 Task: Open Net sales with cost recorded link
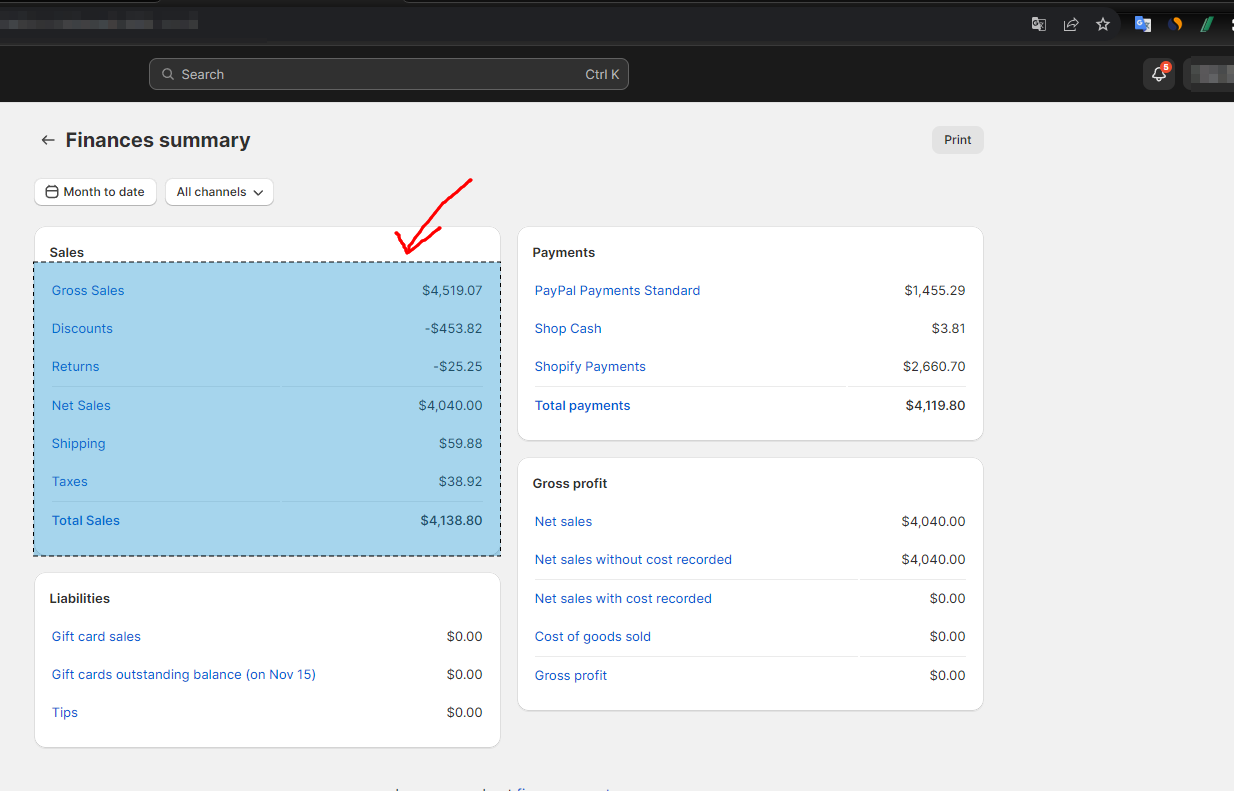point(623,599)
